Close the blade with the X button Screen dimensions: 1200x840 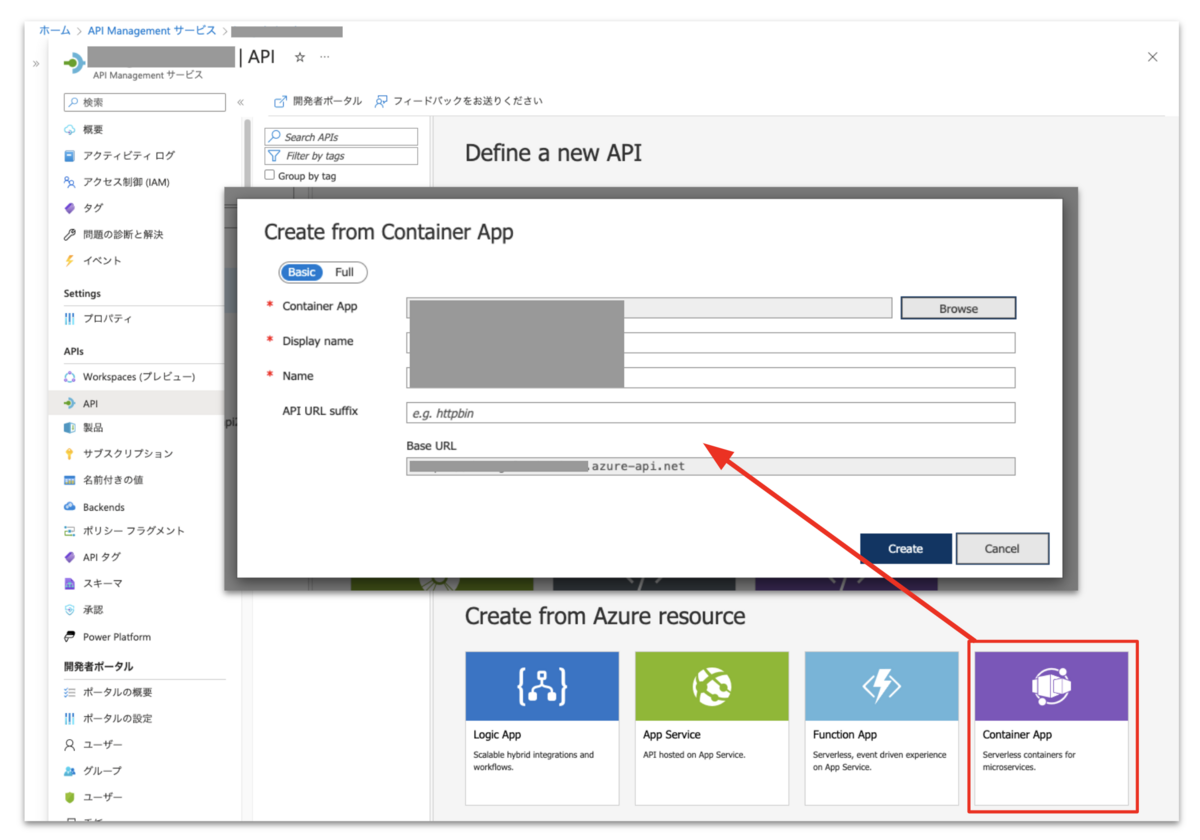[1153, 57]
